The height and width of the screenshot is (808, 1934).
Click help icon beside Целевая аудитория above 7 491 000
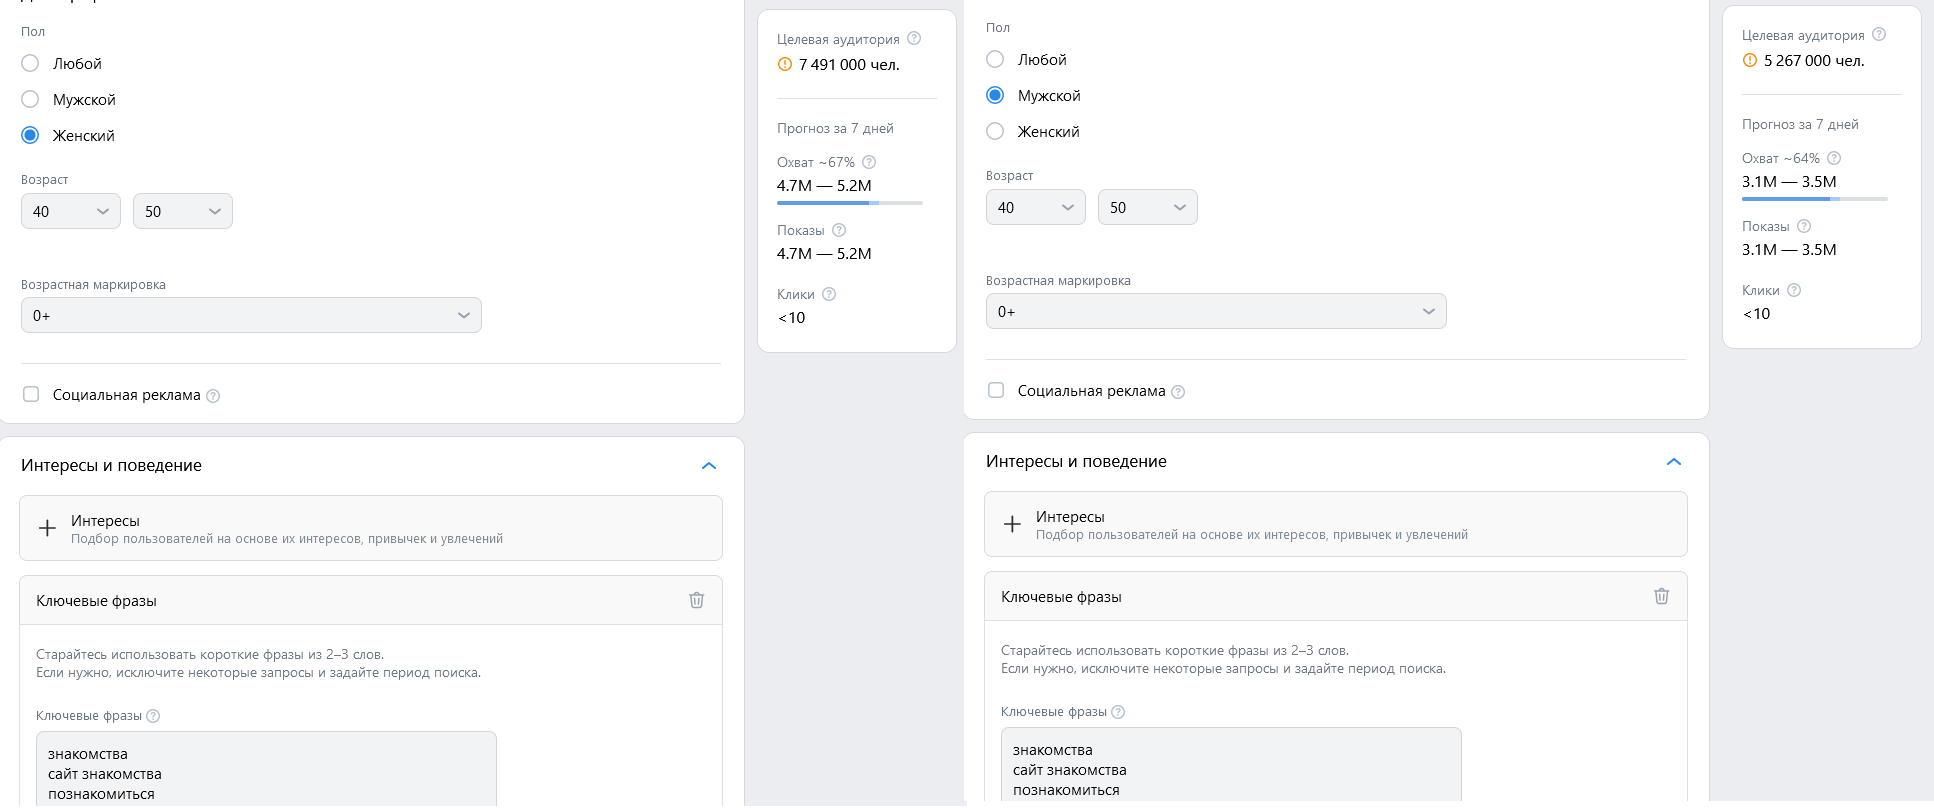click(914, 39)
